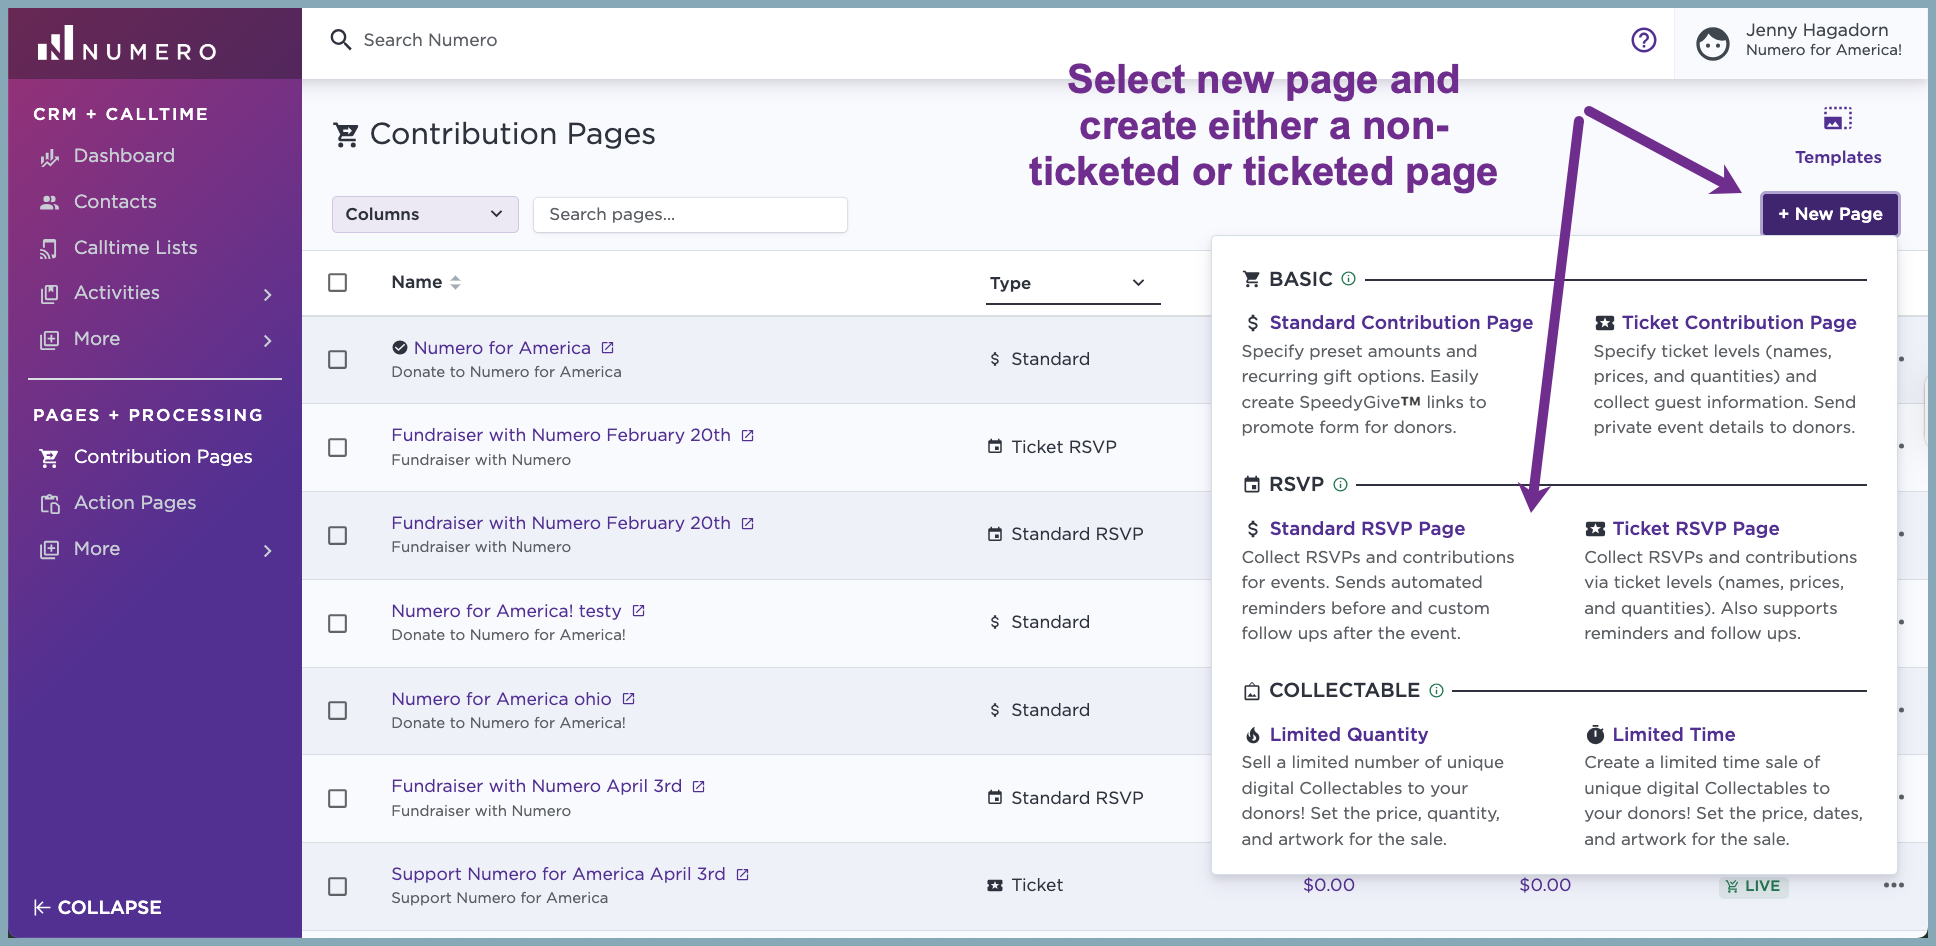Toggle select-all checkbox in table header
This screenshot has width=1936, height=946.
point(338,283)
